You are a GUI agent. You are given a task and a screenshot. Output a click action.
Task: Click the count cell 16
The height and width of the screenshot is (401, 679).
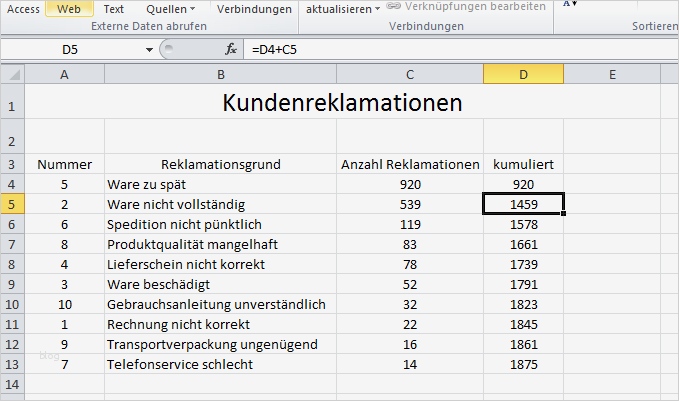(410, 344)
